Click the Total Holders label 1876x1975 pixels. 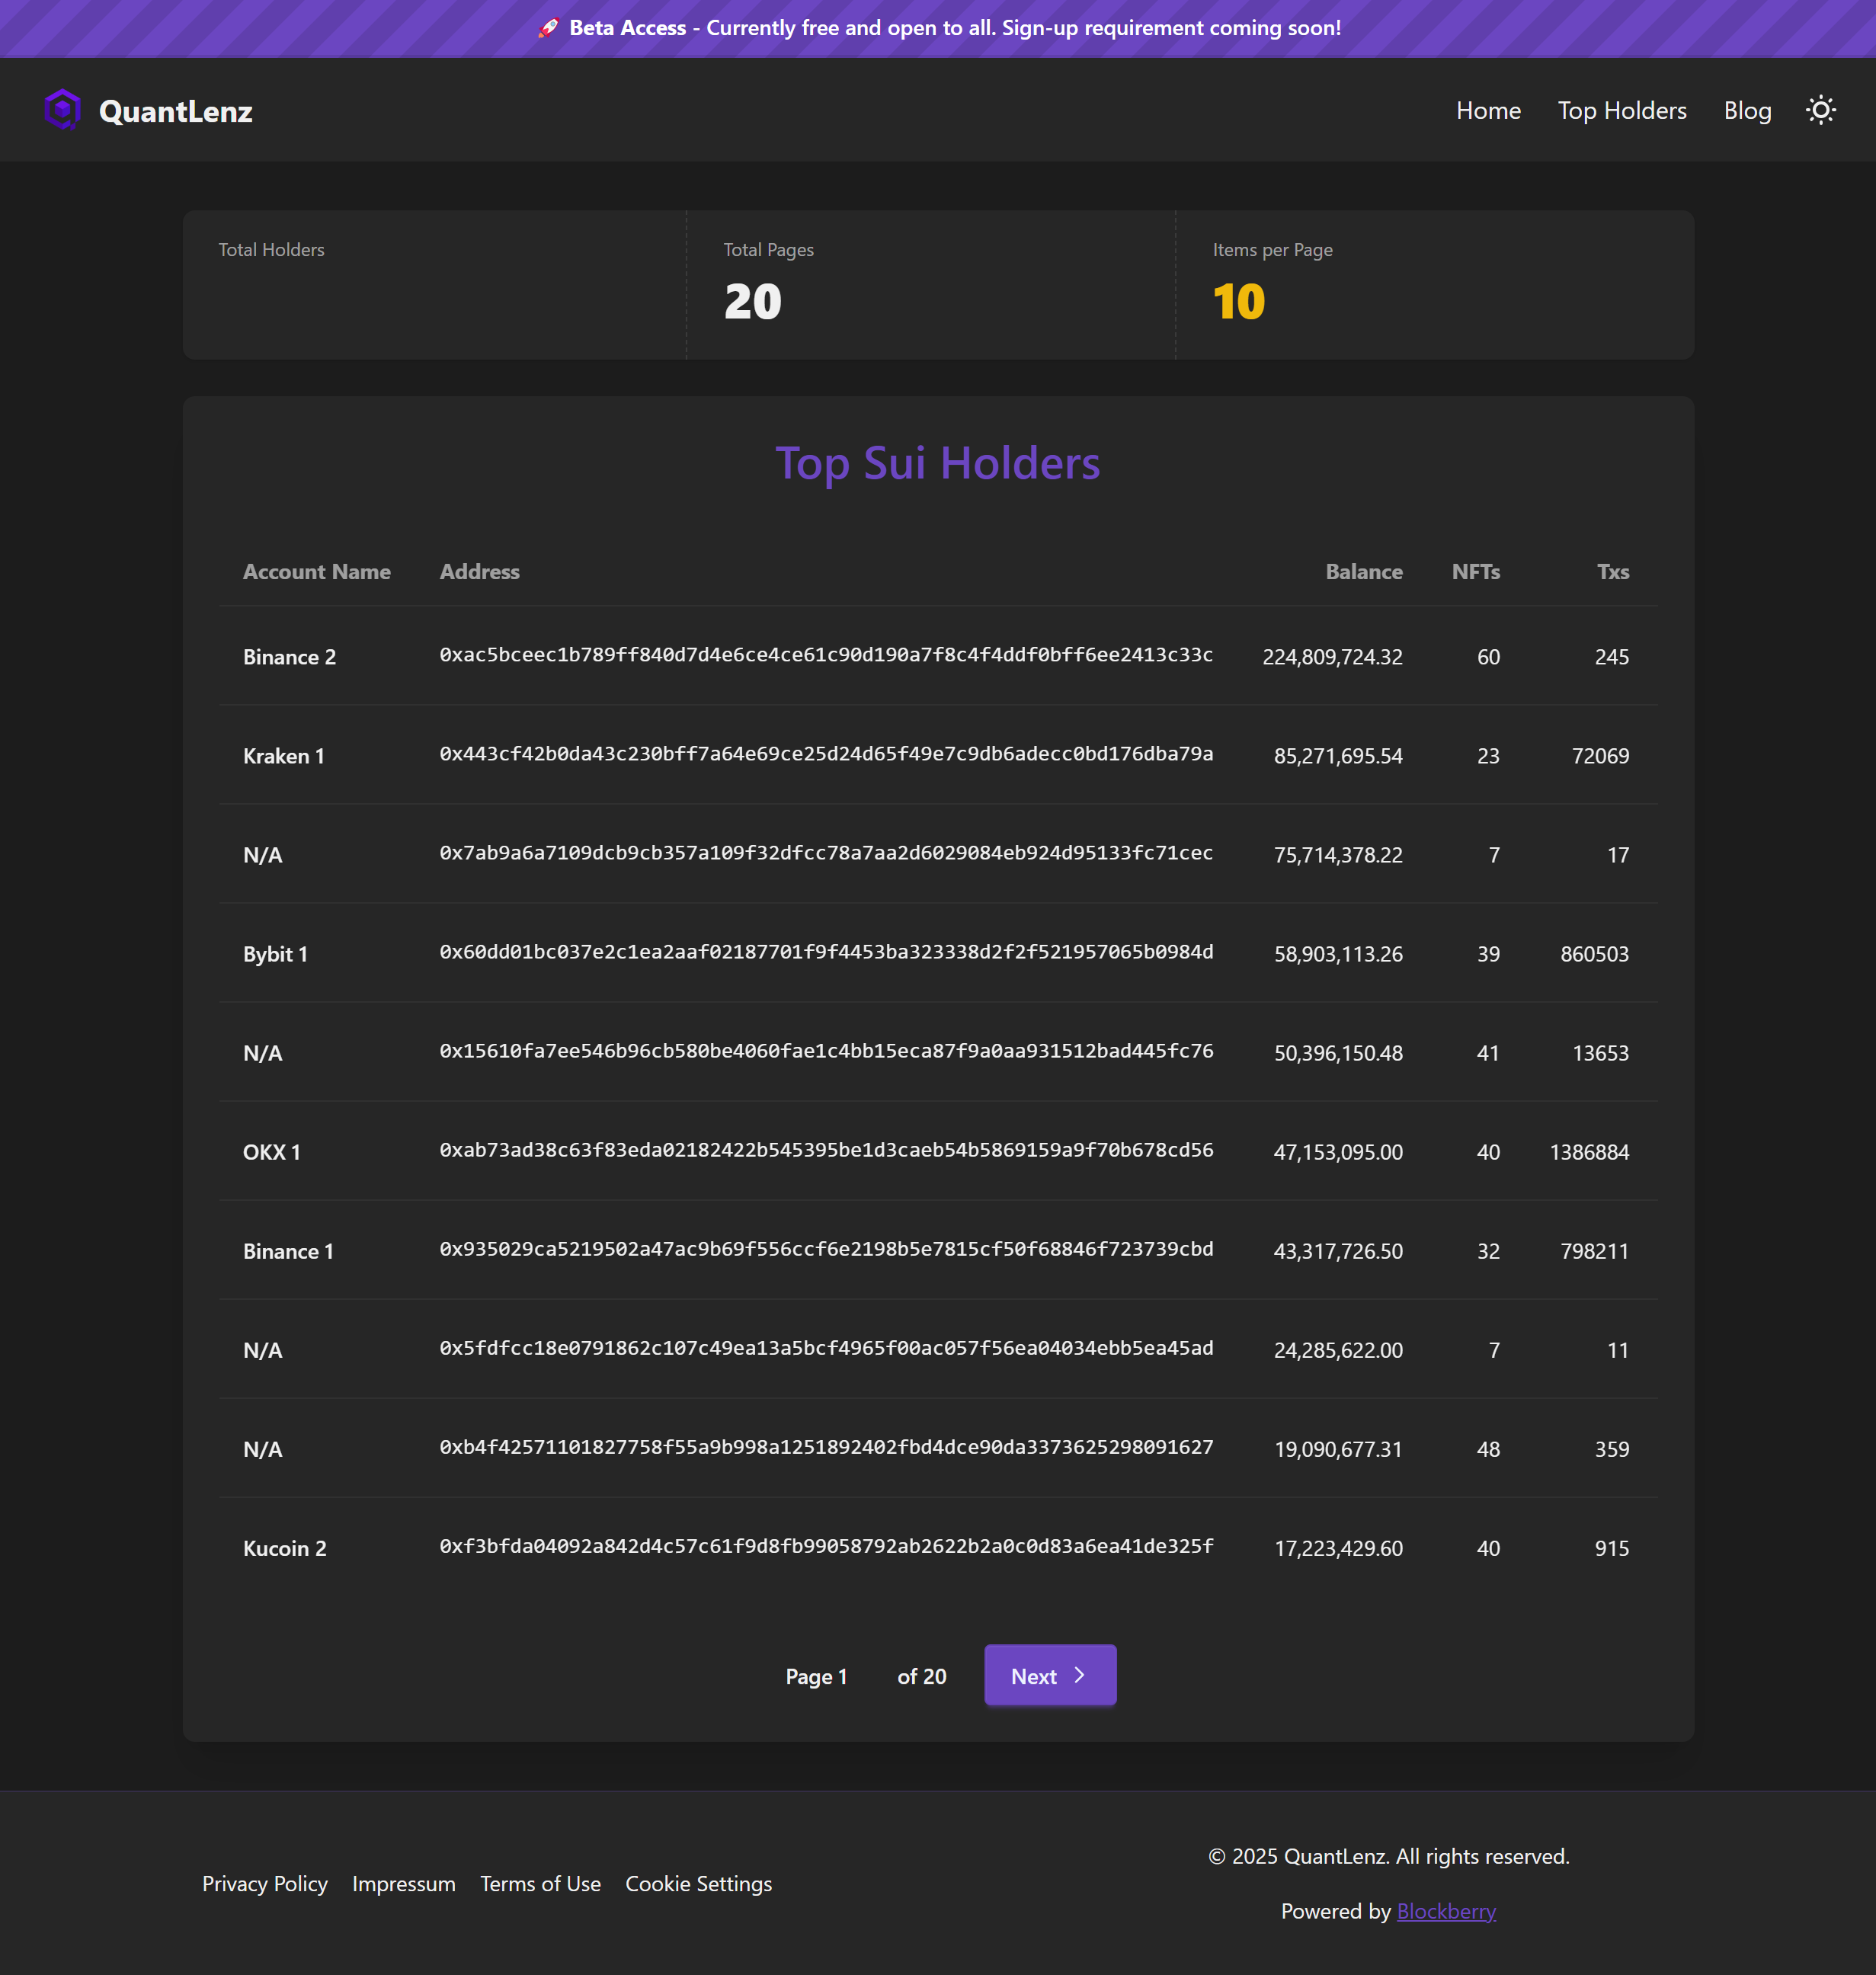pos(272,250)
